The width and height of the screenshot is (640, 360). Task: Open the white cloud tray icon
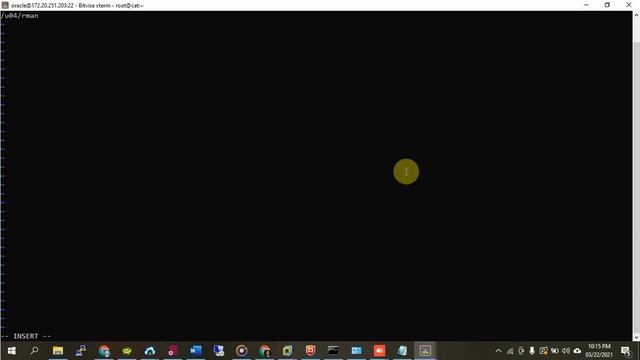pyautogui.click(x=577, y=351)
